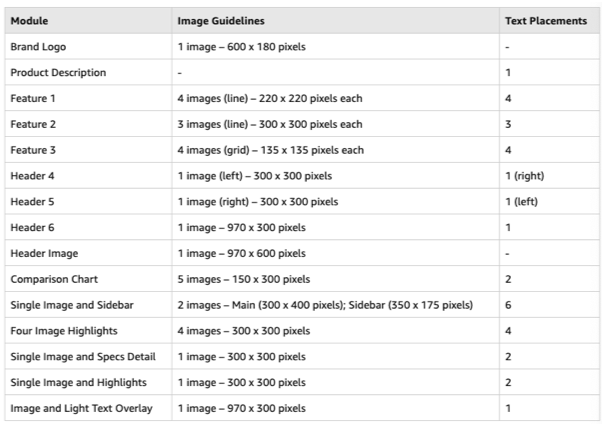Viewport: 602px width, 424px height.
Task: Select the Product Description row label
Action: tap(58, 73)
